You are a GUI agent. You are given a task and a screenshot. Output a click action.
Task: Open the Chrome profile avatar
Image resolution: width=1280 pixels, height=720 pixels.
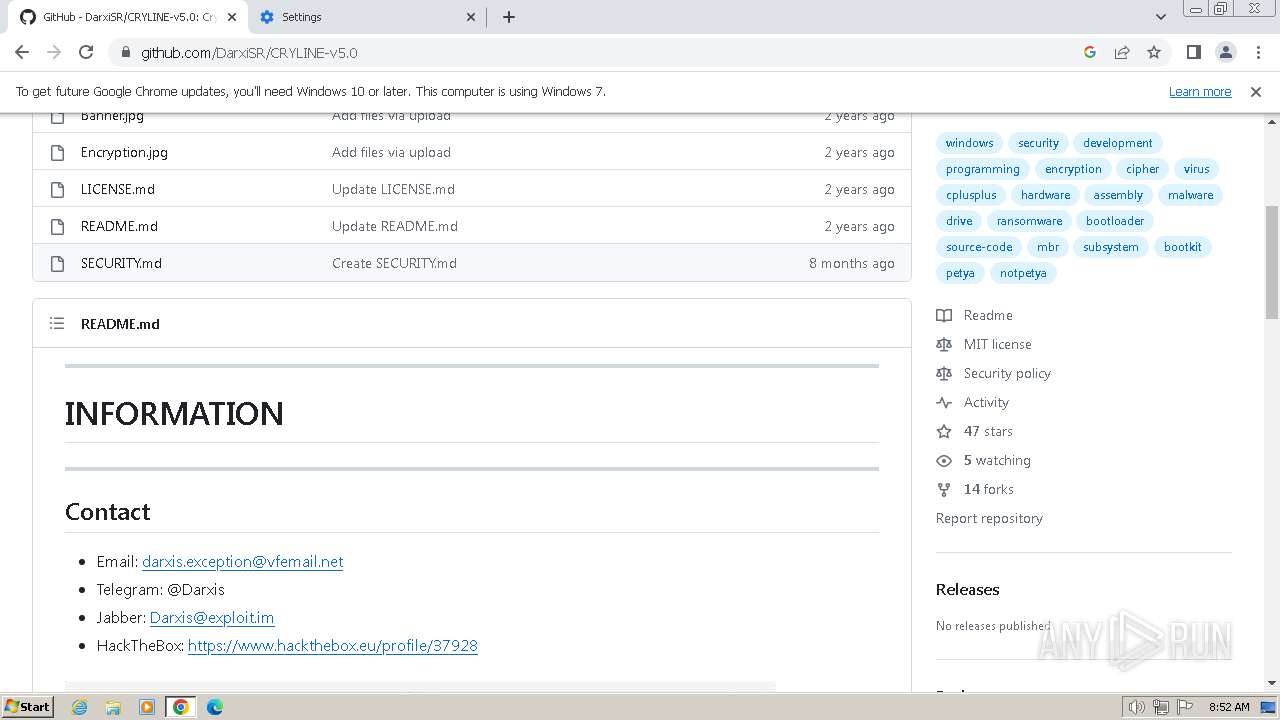(1226, 52)
